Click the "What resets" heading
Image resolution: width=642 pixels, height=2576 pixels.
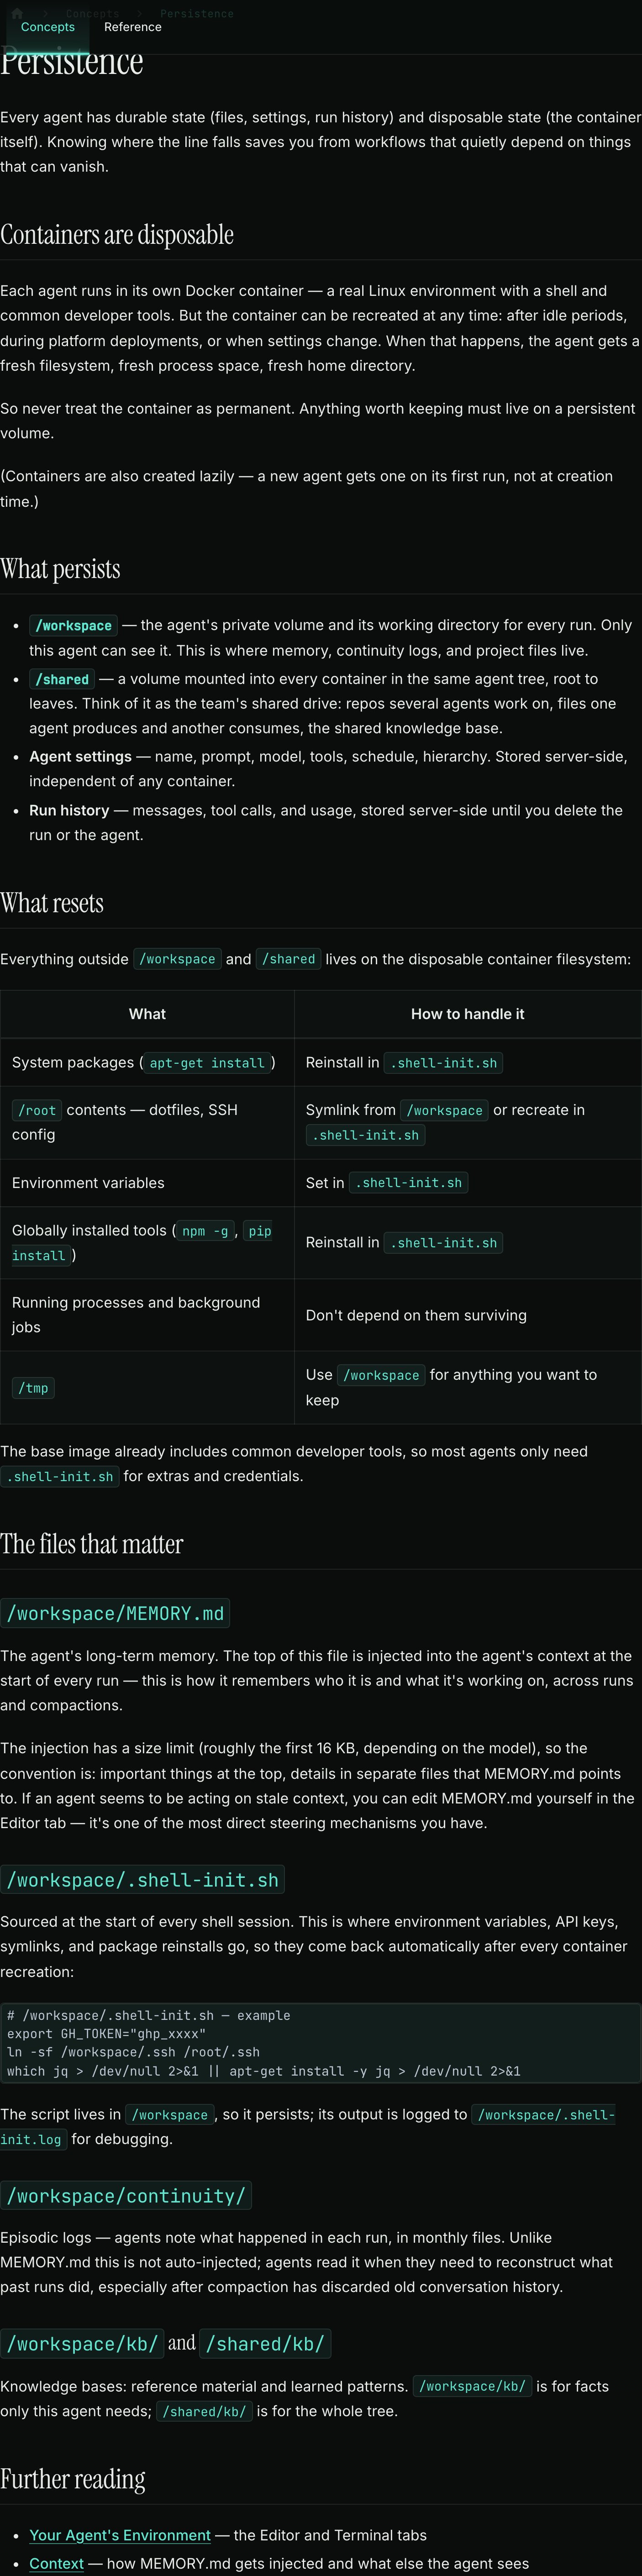(52, 902)
